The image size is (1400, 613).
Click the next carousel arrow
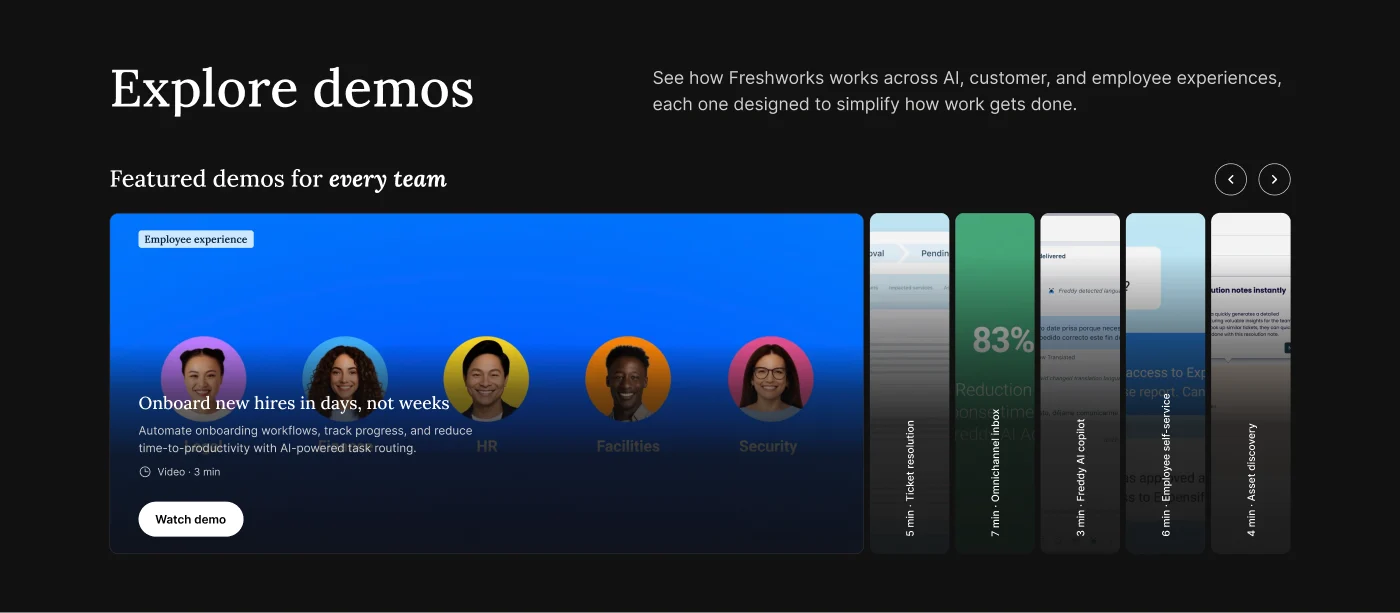(x=1274, y=179)
